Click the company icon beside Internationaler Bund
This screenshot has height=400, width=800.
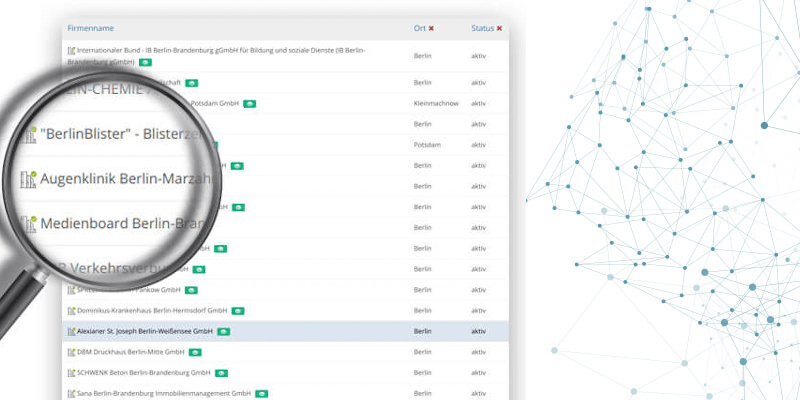coord(71,51)
